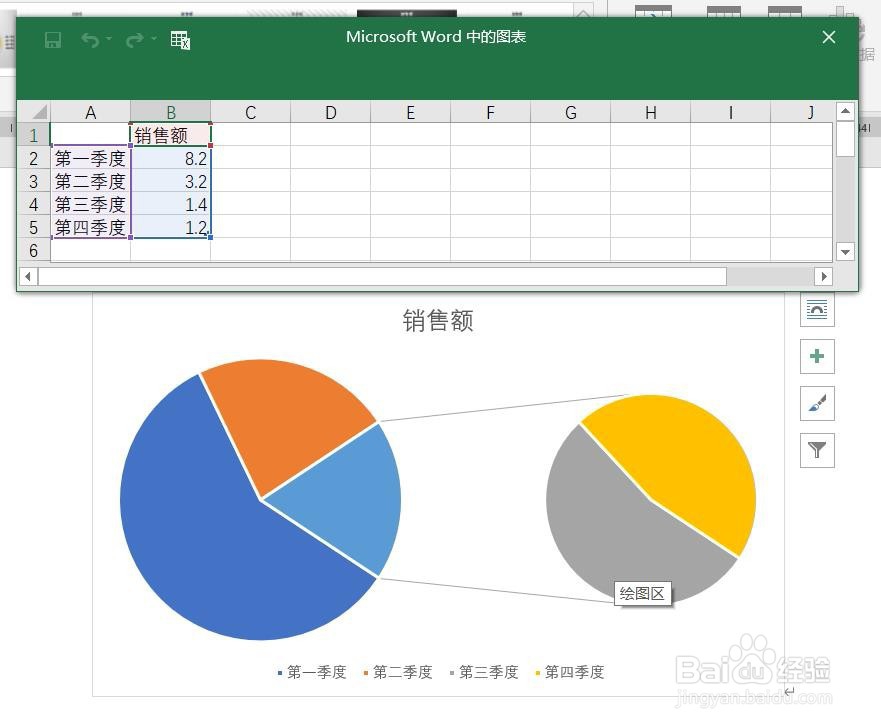Expand the Redo dropdown arrow
Screen dimensions: 881x728
click(x=152, y=38)
